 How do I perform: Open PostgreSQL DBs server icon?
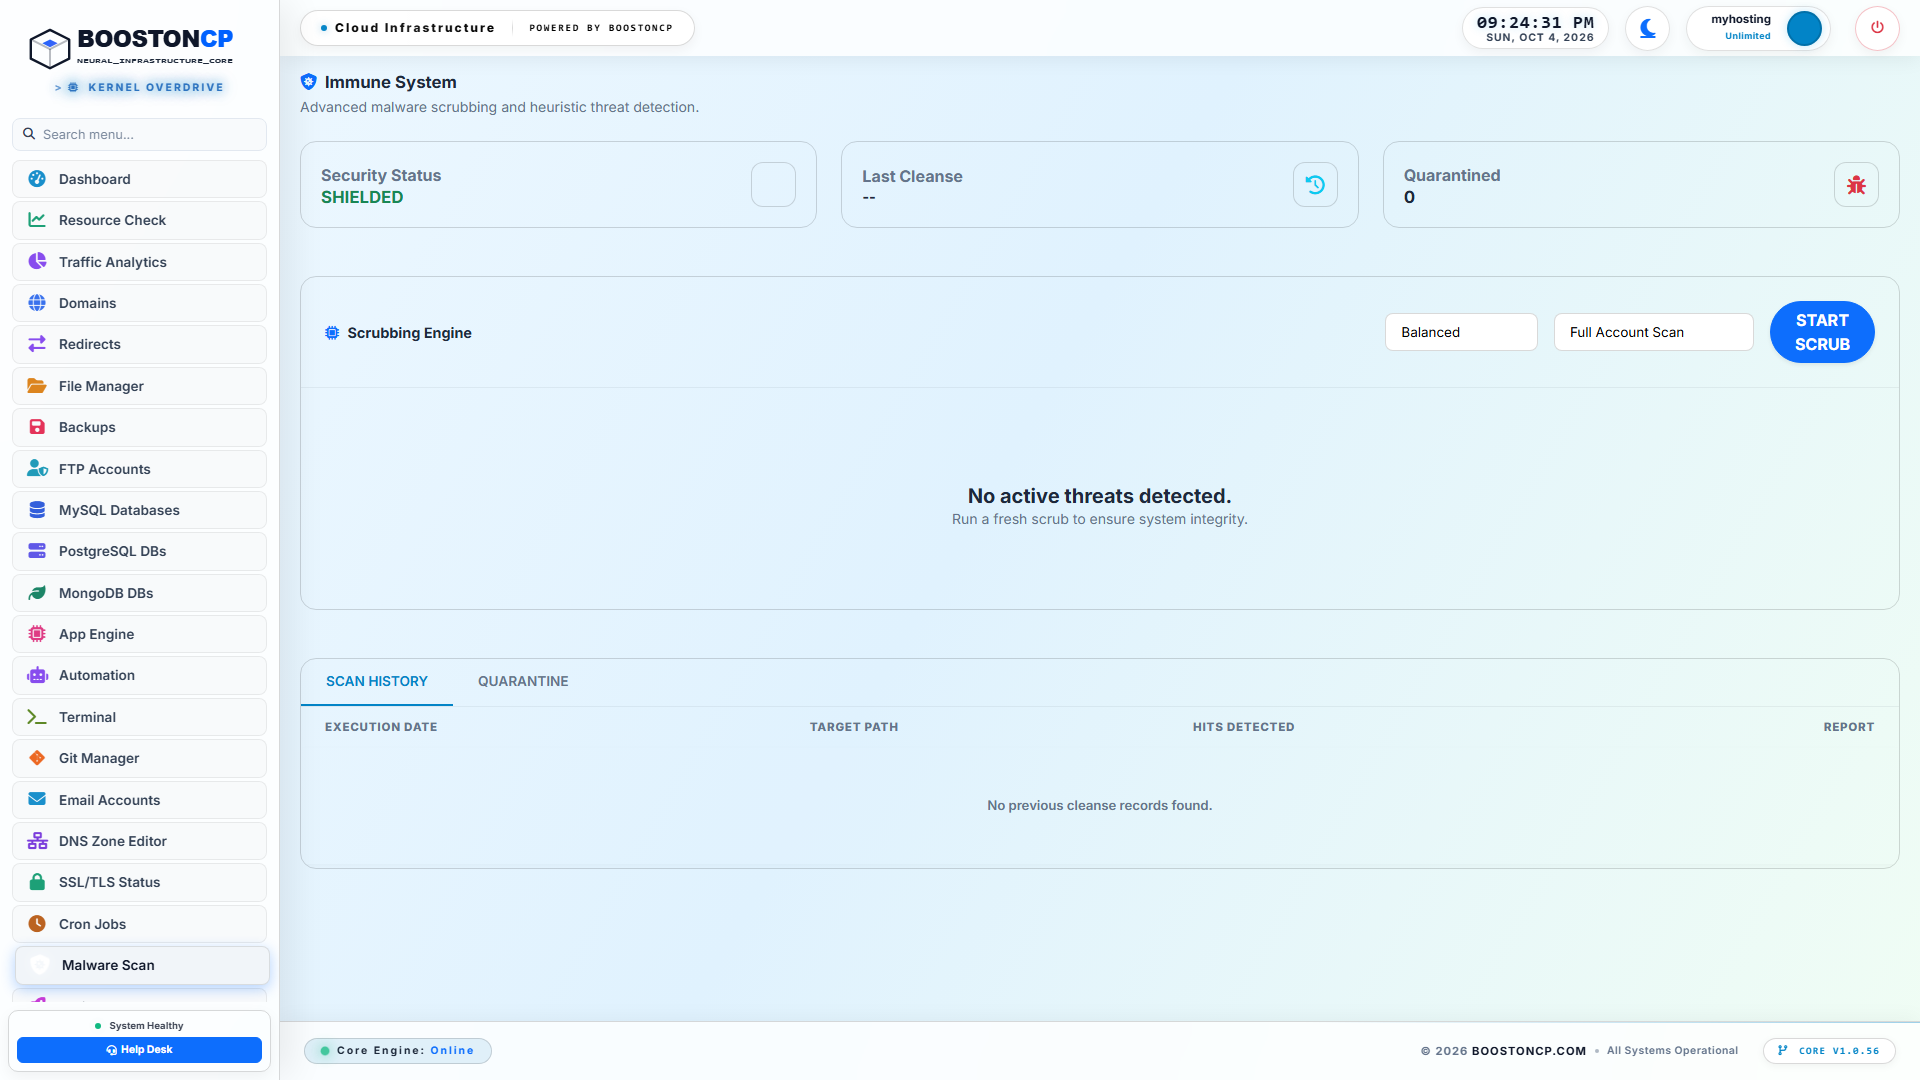(37, 551)
